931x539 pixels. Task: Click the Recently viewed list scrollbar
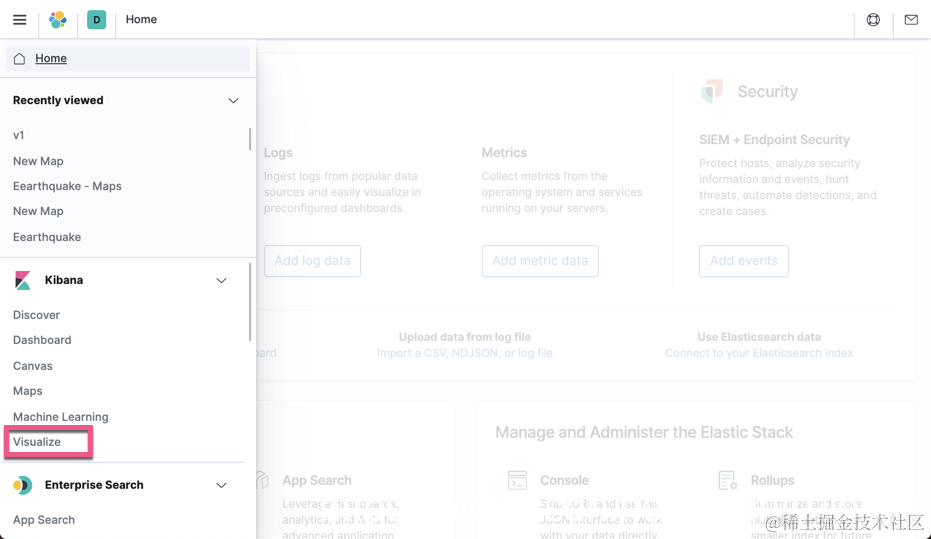(x=250, y=139)
